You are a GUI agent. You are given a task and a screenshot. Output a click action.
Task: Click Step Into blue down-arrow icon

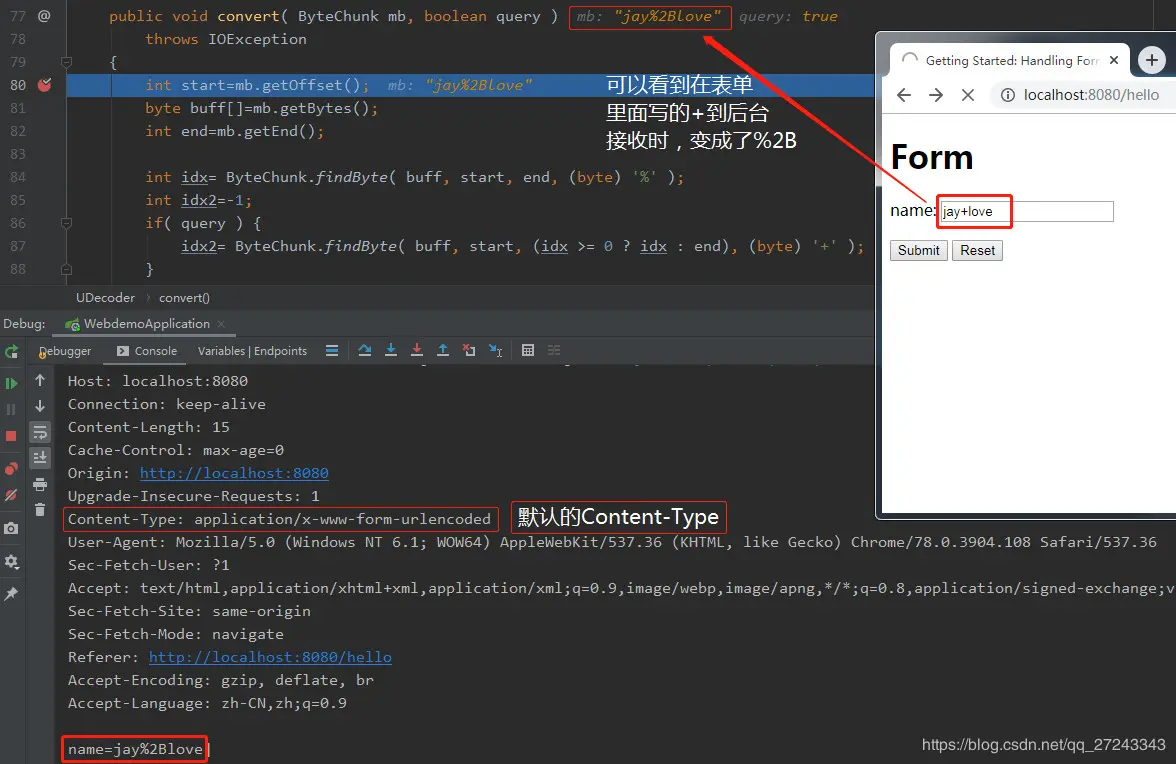point(391,350)
